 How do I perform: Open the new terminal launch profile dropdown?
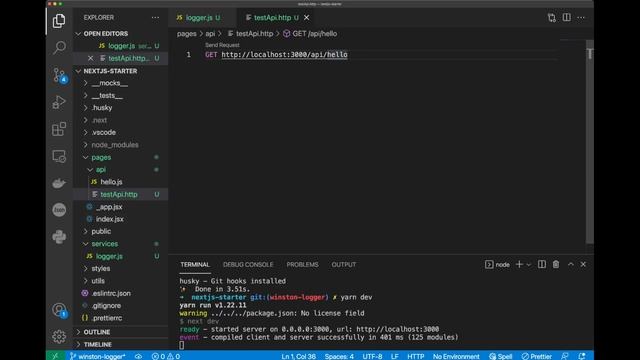coord(529,265)
